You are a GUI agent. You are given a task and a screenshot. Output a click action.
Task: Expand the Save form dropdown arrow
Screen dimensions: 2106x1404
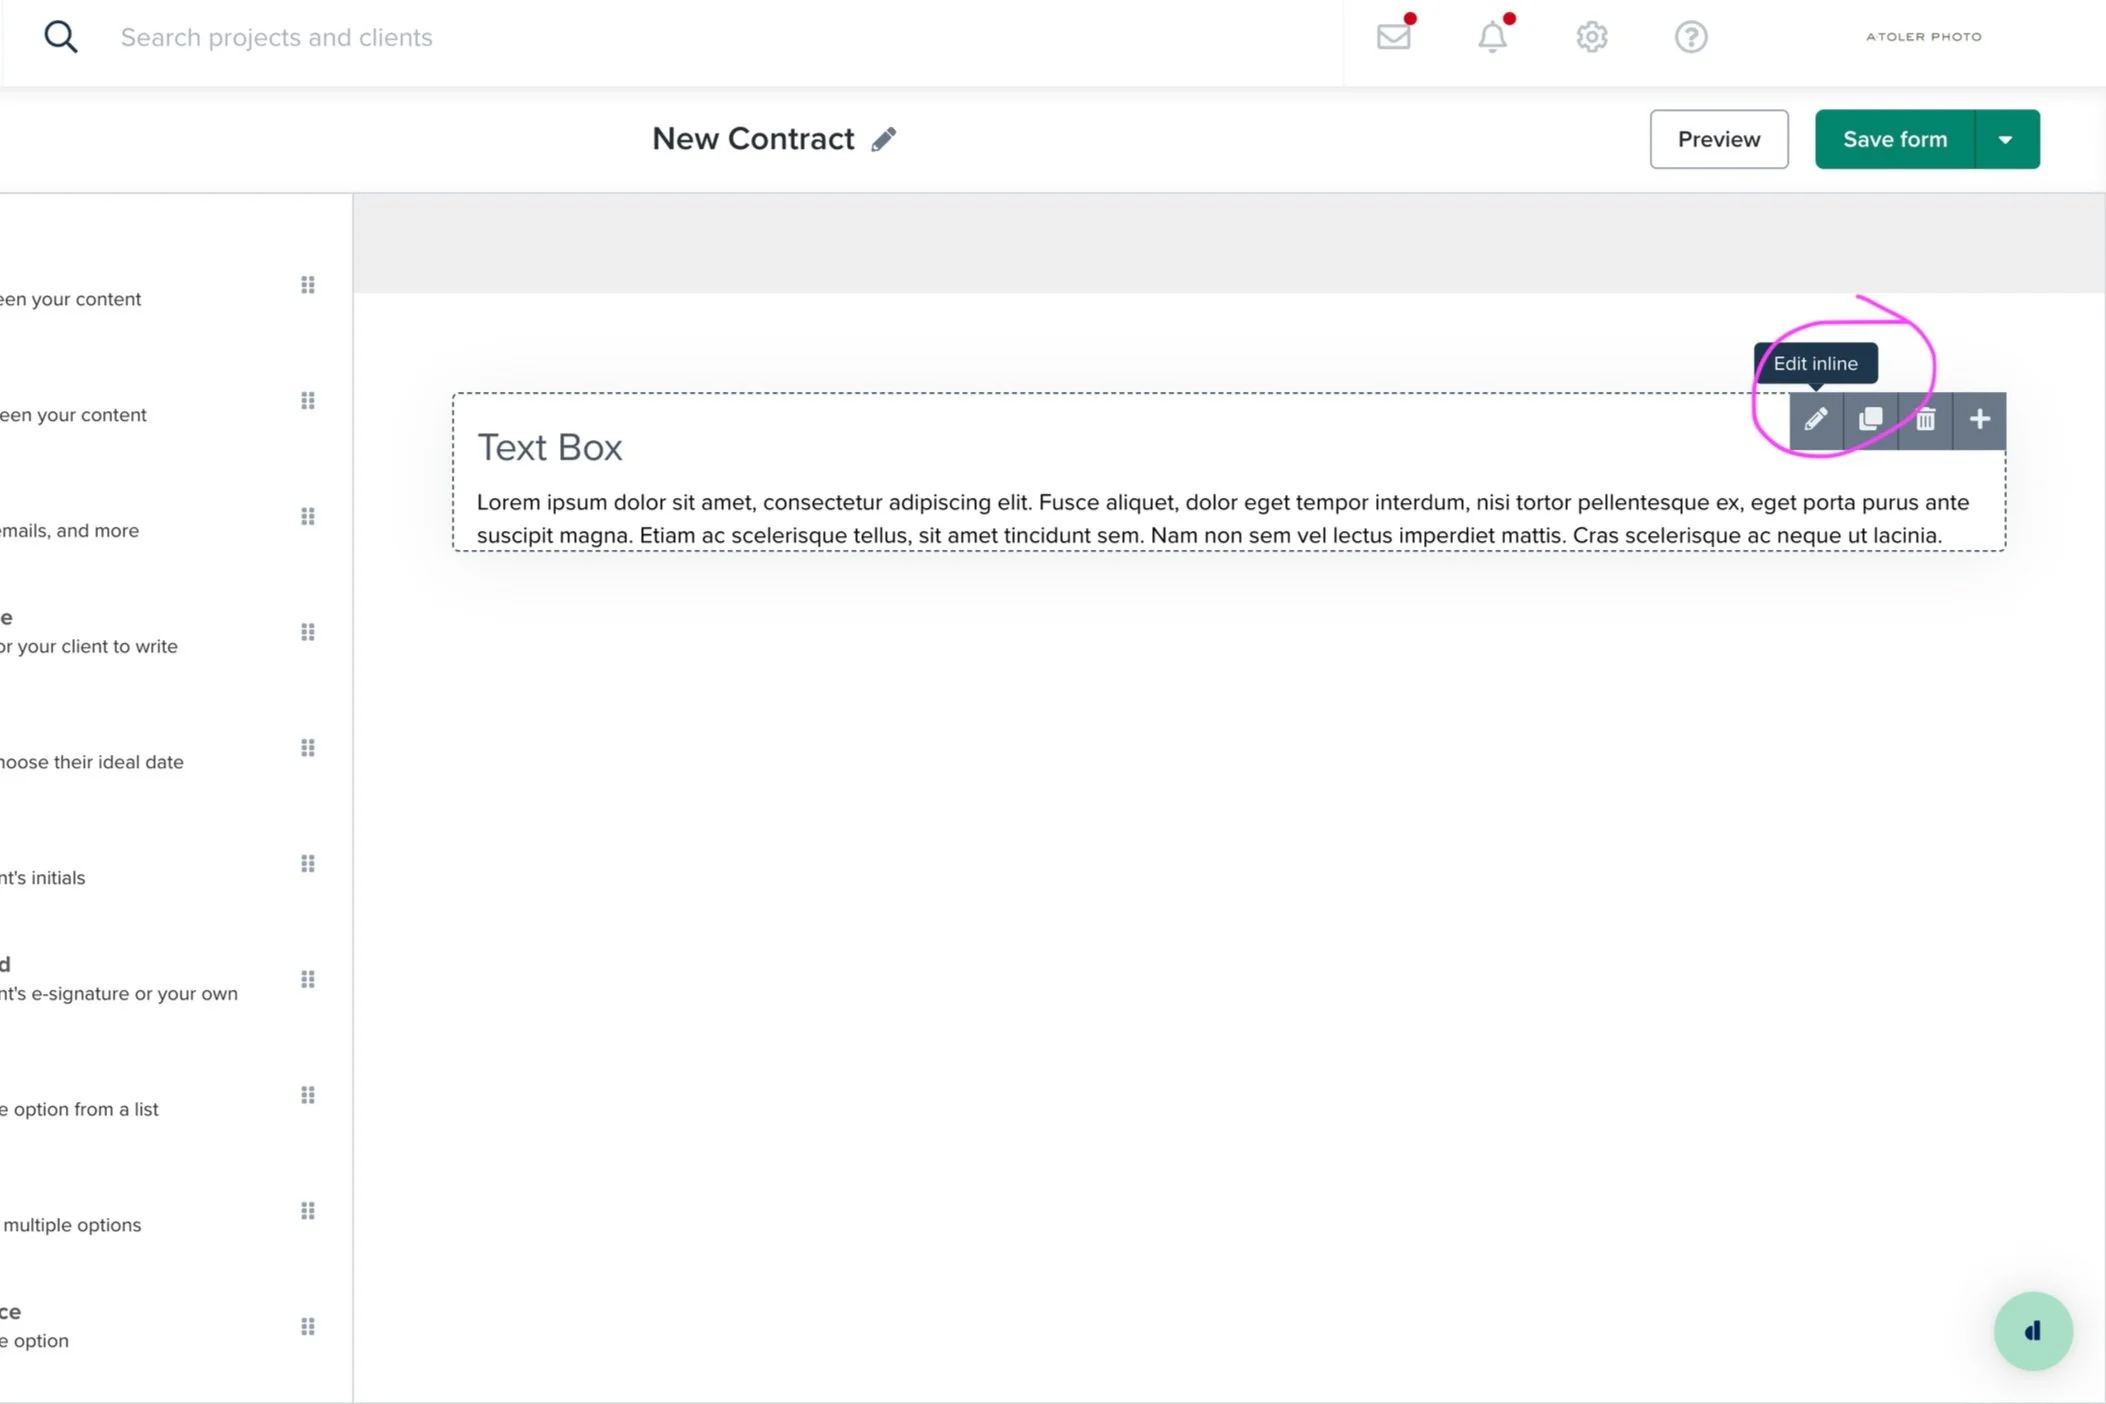[2005, 139]
